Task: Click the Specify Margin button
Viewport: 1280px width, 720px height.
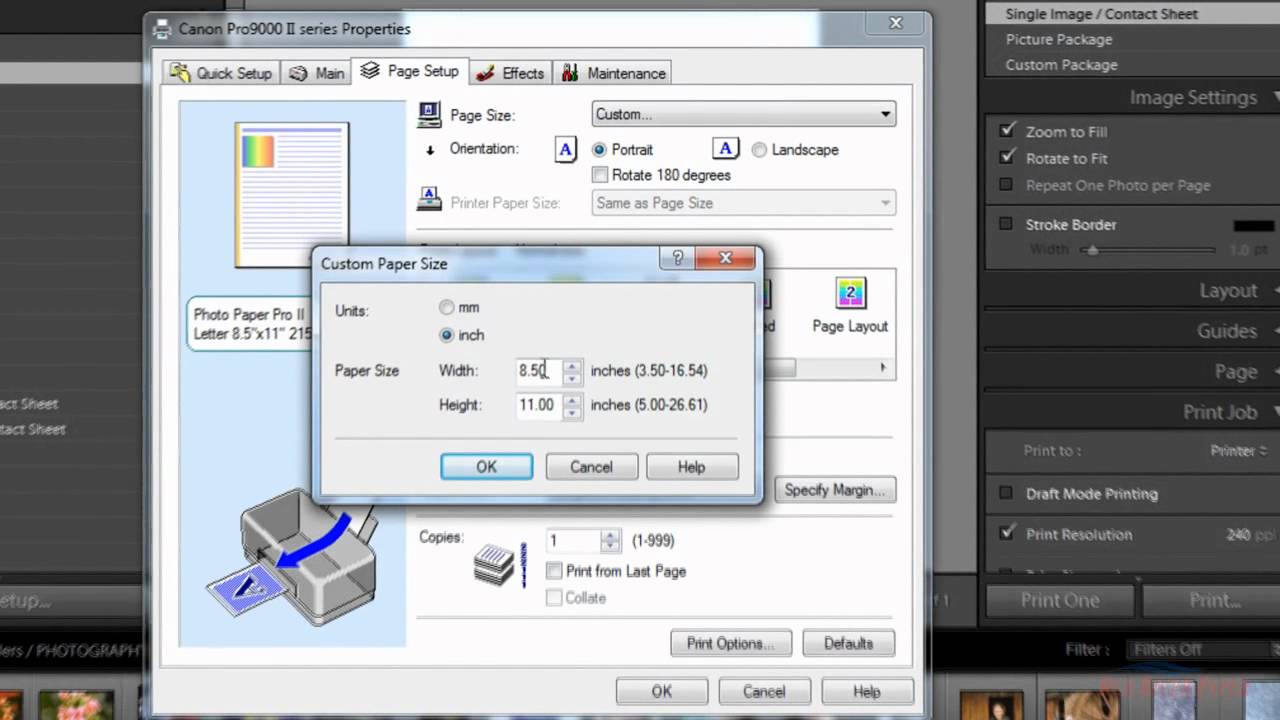Action: pos(834,490)
